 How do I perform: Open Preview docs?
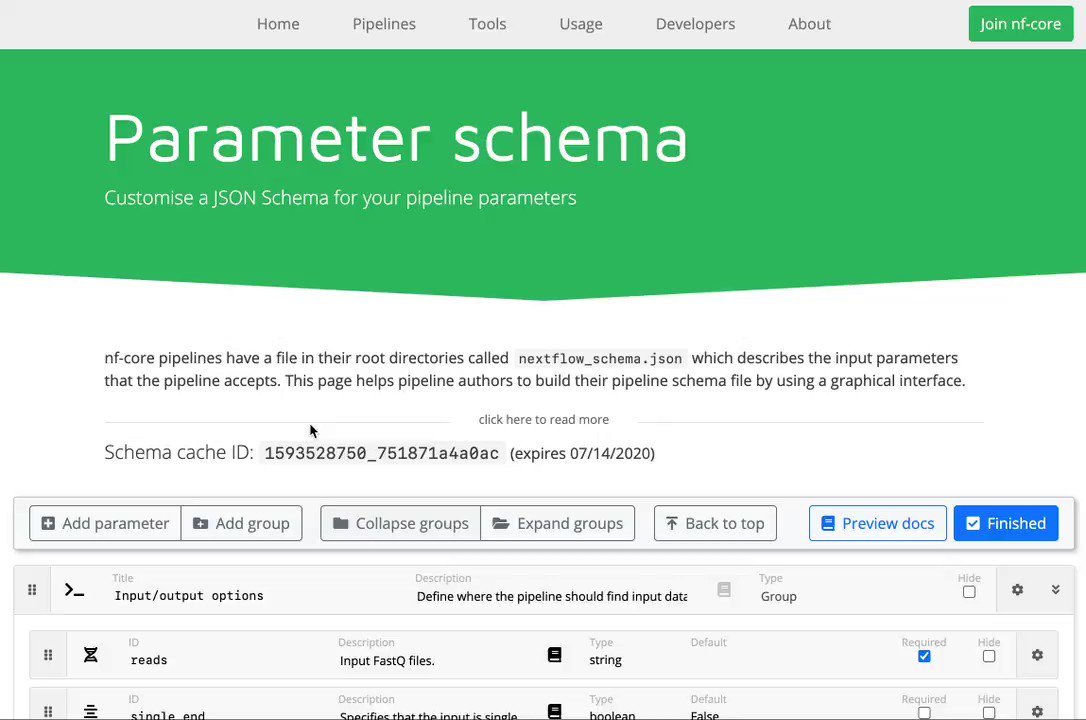pos(878,523)
